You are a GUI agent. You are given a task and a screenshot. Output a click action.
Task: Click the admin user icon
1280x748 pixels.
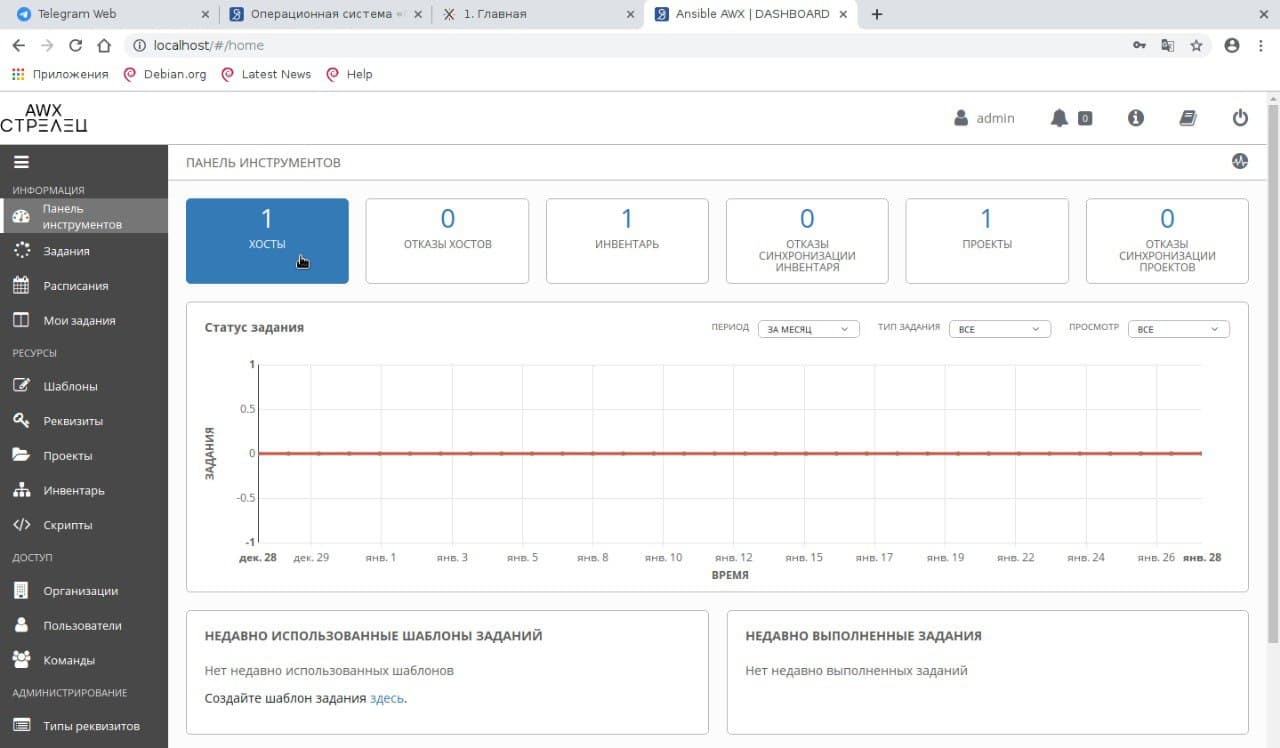[x=961, y=118]
